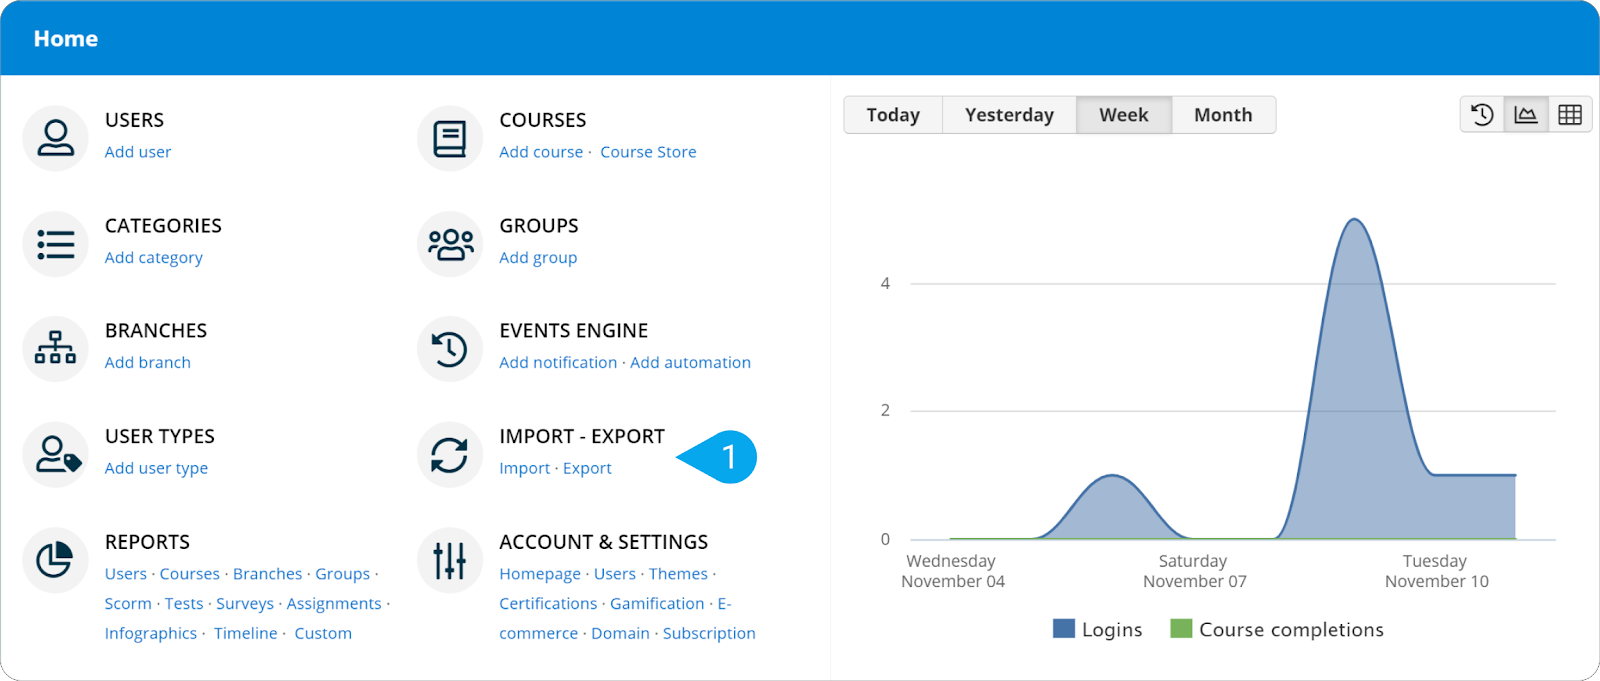Click the REPORTS section heading
1600x681 pixels.
point(147,542)
